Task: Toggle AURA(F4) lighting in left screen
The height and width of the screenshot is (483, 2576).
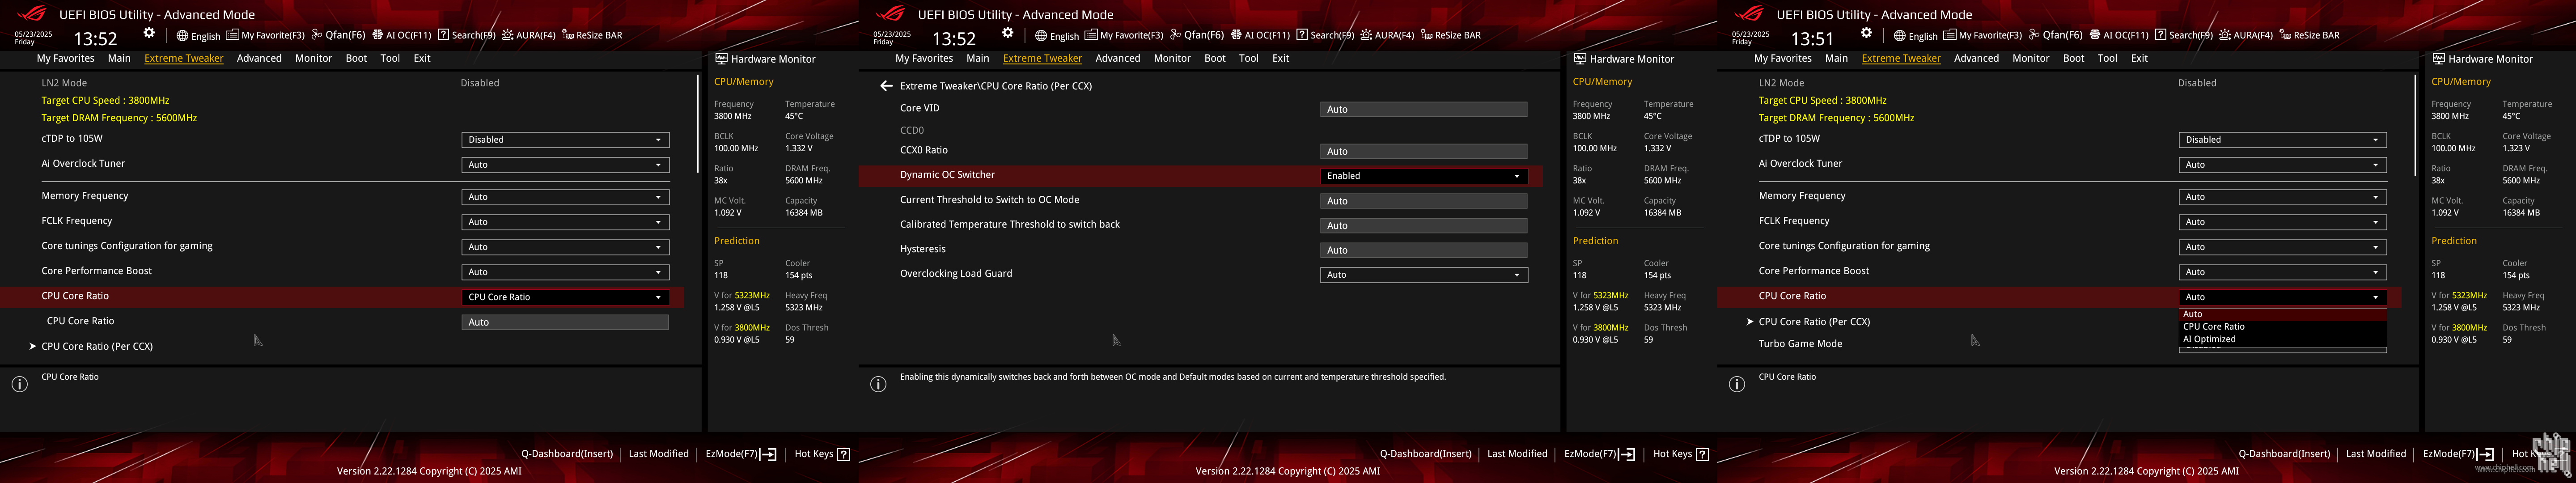Action: [x=528, y=35]
